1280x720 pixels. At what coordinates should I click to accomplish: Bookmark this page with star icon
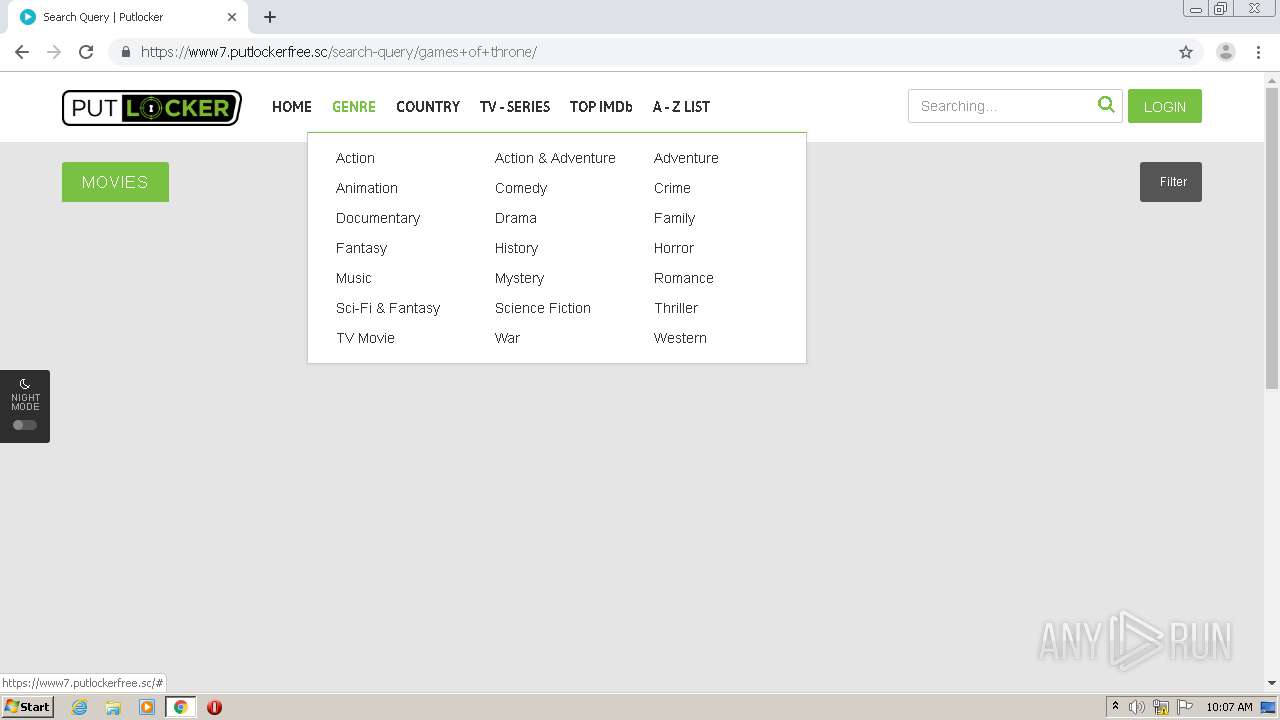[x=1186, y=52]
